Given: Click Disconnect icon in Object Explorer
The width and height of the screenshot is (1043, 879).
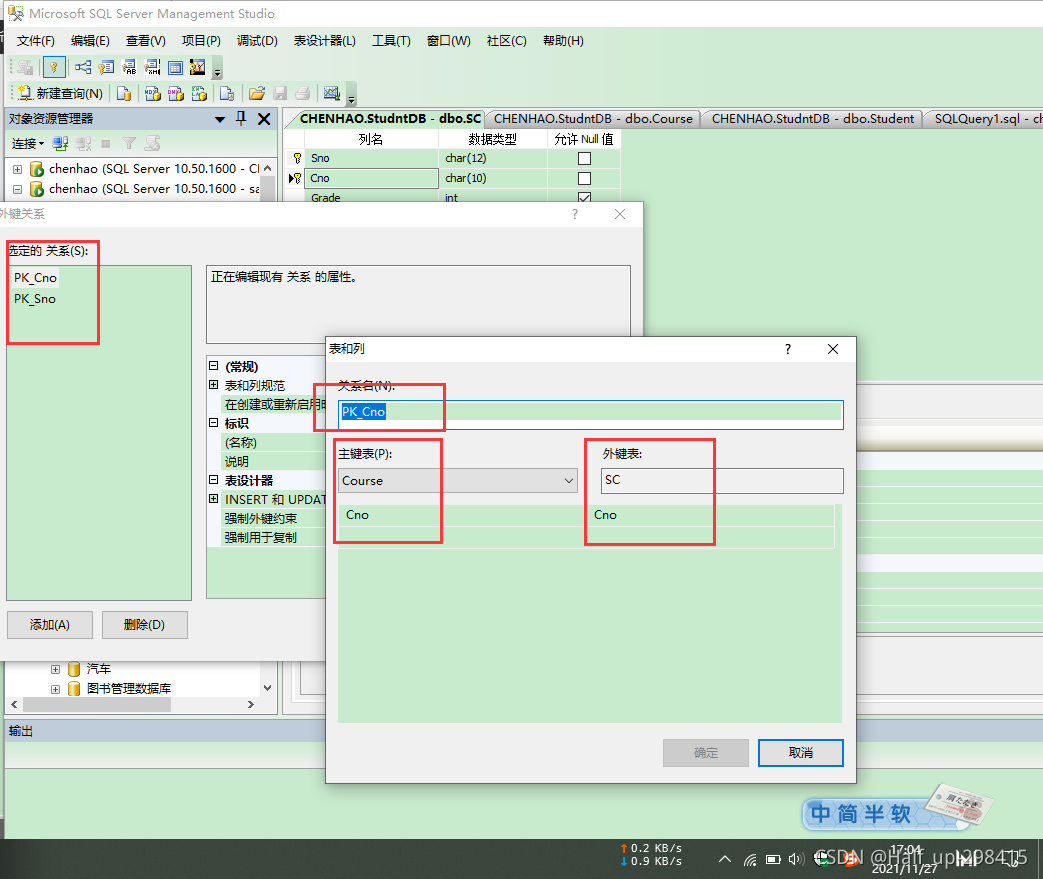Looking at the screenshot, I should (83, 143).
